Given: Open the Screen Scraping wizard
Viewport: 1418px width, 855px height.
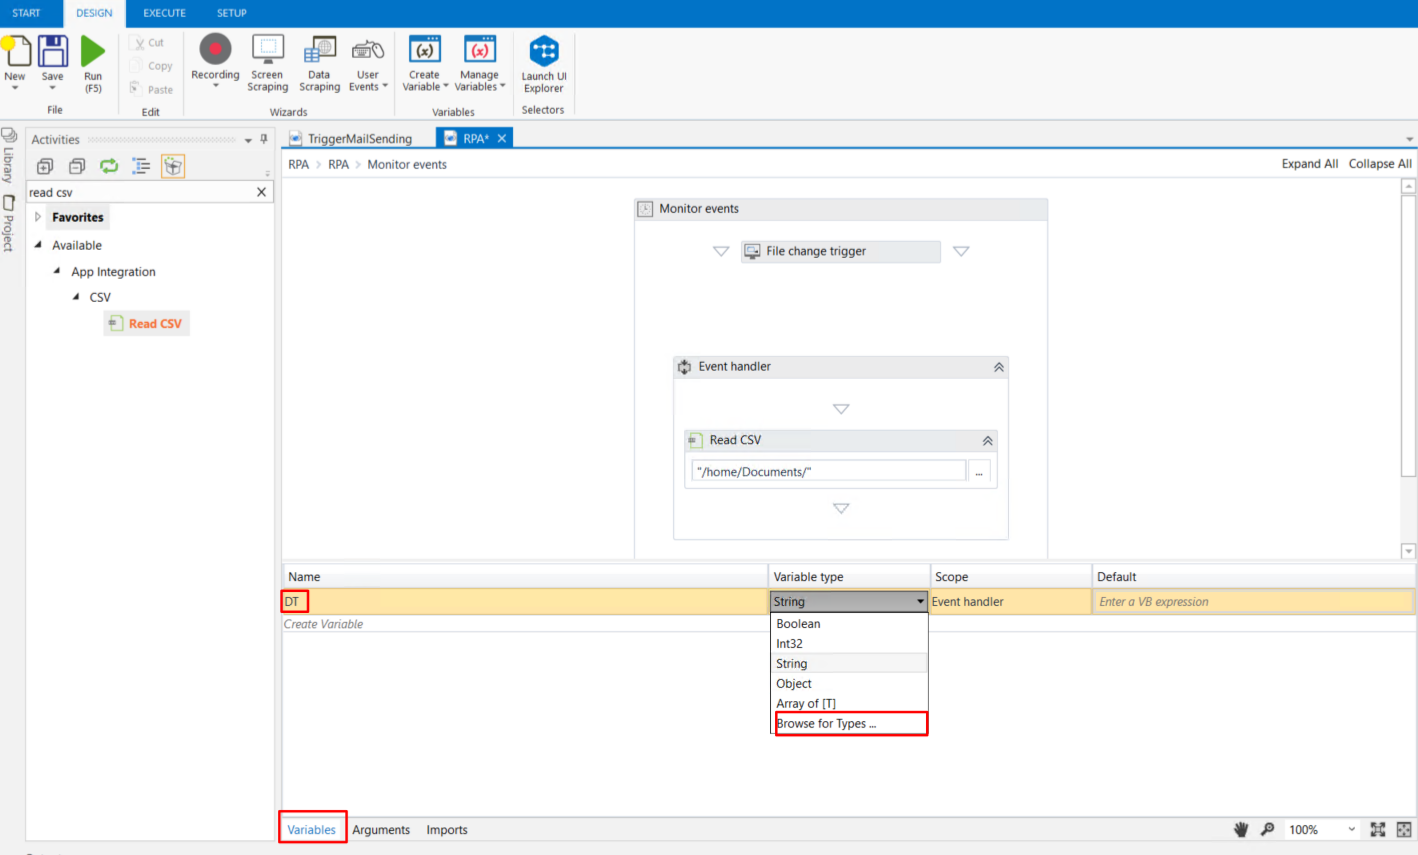Looking at the screenshot, I should [267, 50].
